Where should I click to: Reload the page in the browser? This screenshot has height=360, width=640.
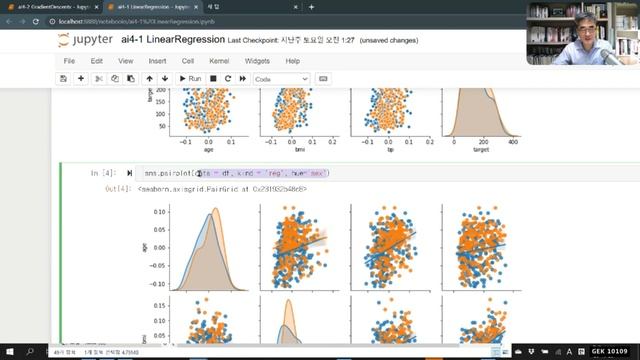point(36,22)
